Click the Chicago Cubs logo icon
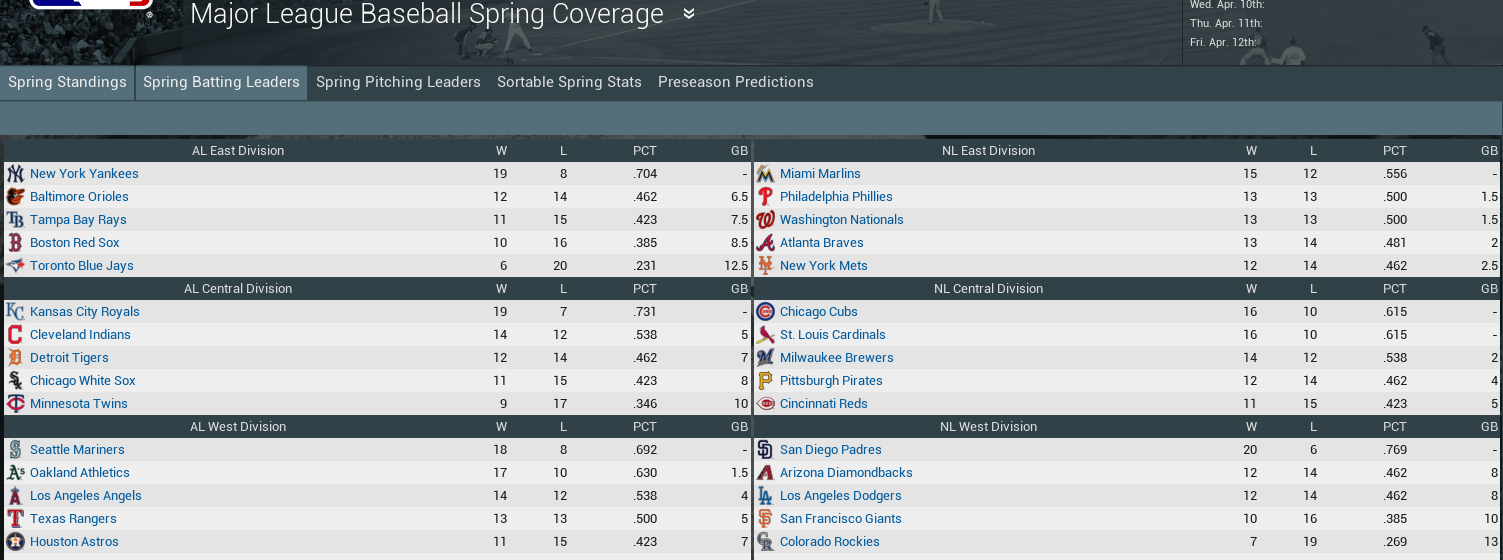The width and height of the screenshot is (1503, 560). (765, 312)
